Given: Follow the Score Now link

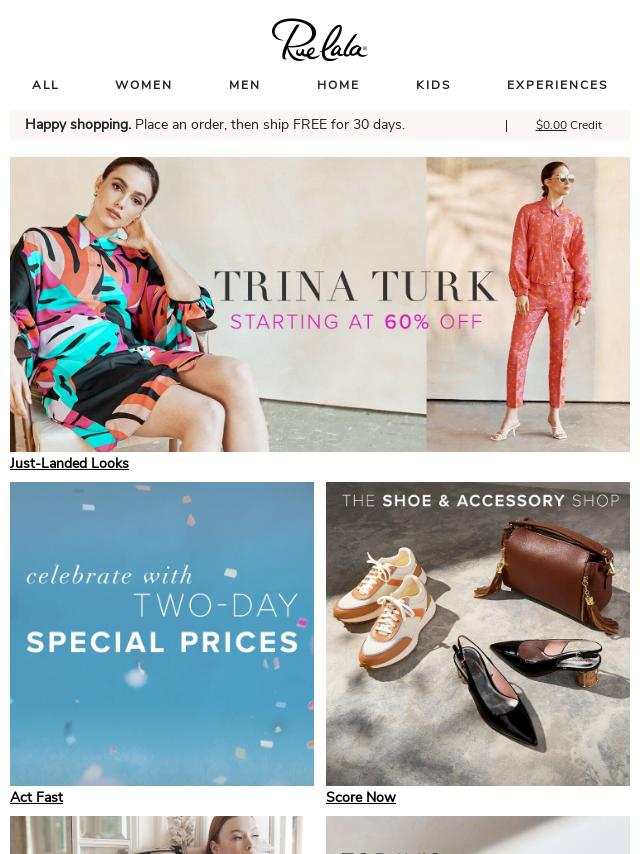Looking at the screenshot, I should point(361,797).
